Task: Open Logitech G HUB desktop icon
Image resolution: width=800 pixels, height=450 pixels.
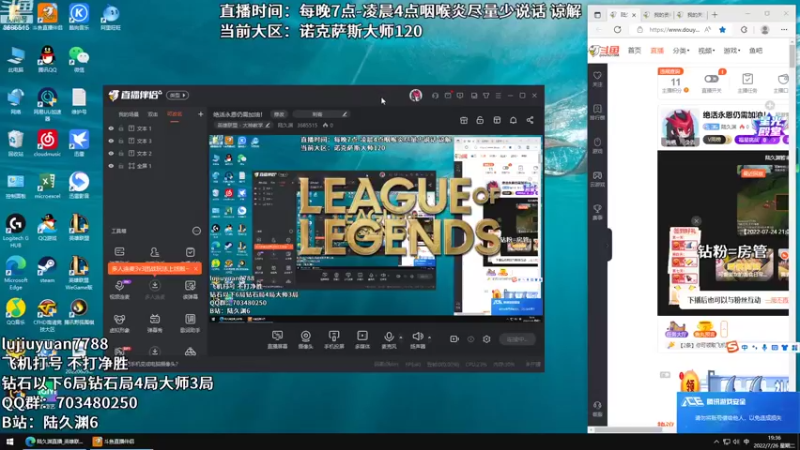Action: pos(15,231)
